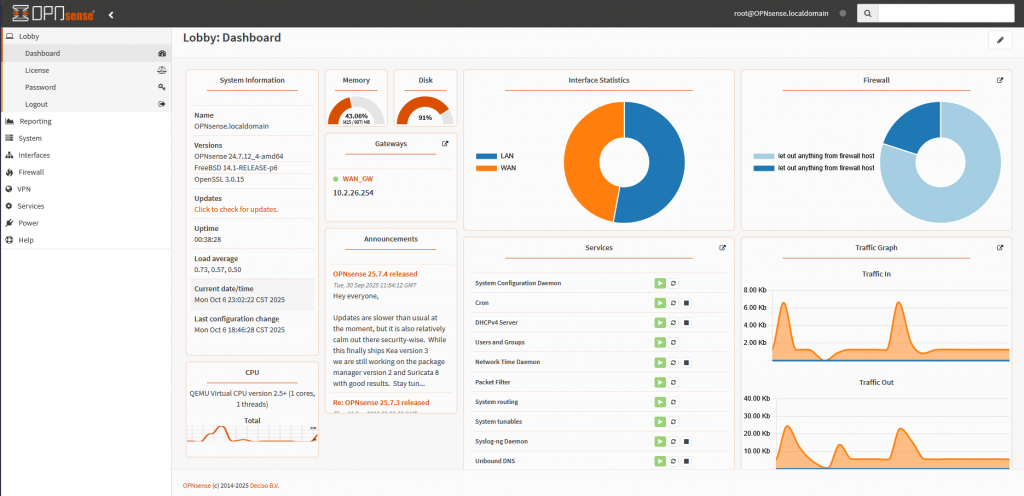Open 'OPNsense 25.7.4 released' announcement

point(375,274)
